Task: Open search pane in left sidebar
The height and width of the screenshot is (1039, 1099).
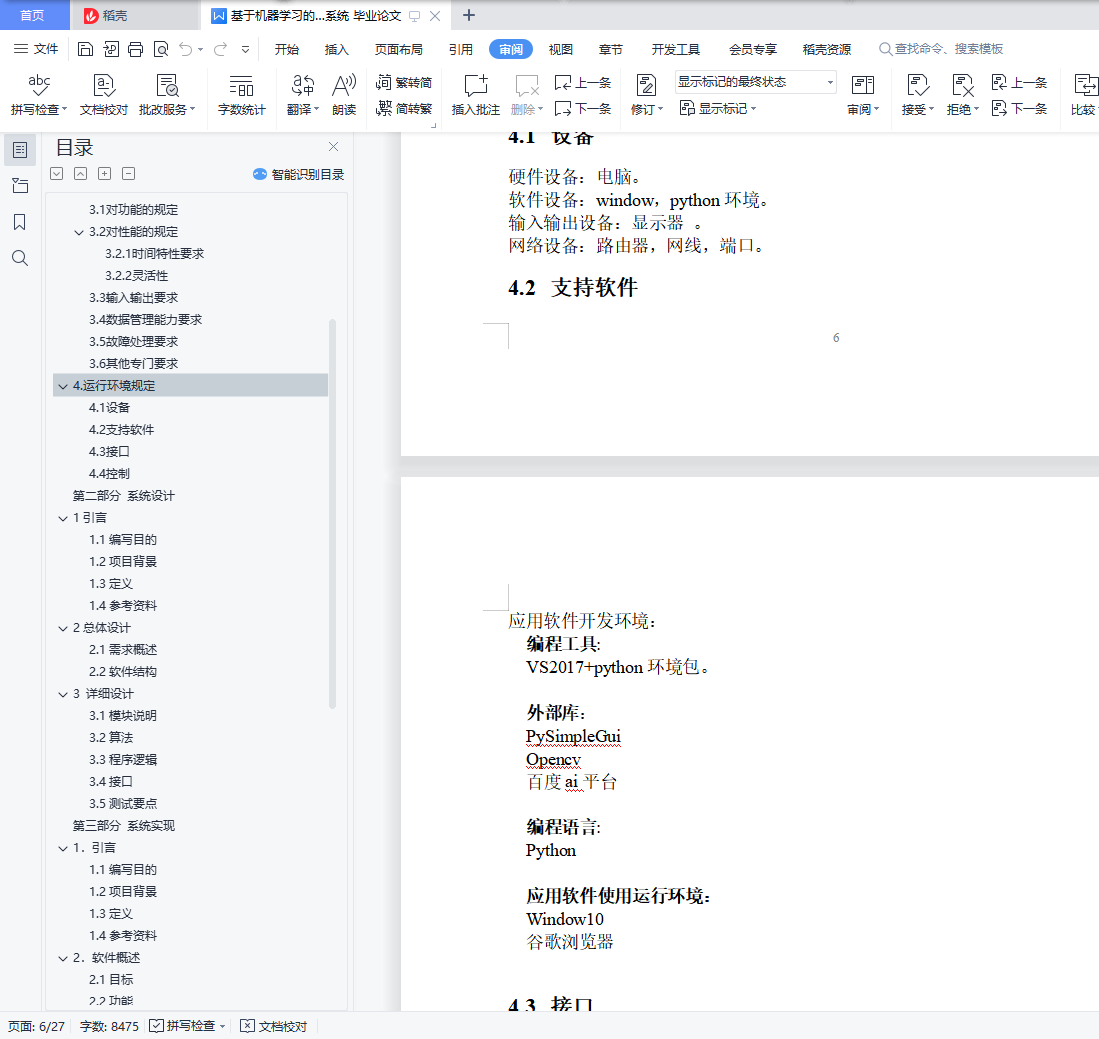Action: coord(20,259)
